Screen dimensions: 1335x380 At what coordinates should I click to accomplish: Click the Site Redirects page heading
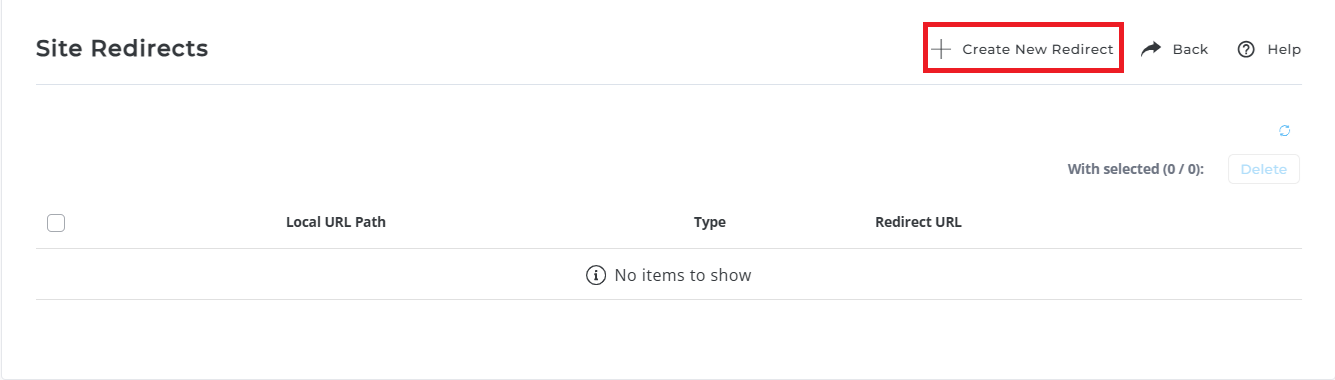pyautogui.click(x=122, y=48)
